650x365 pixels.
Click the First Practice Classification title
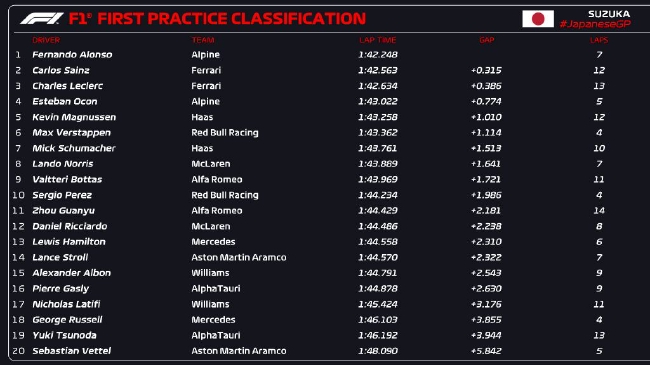217,19
